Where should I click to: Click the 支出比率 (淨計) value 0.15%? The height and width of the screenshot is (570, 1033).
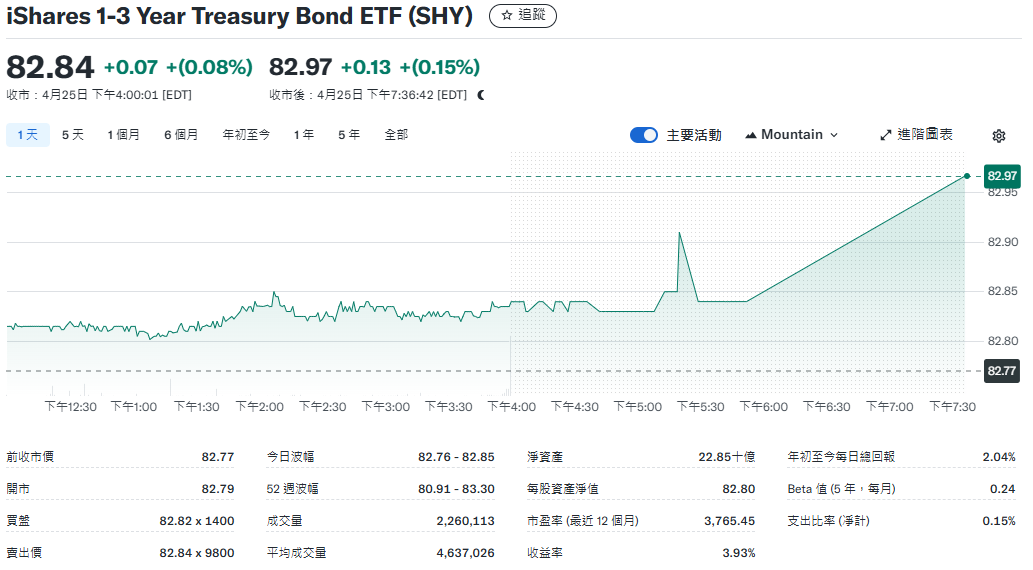[999, 521]
